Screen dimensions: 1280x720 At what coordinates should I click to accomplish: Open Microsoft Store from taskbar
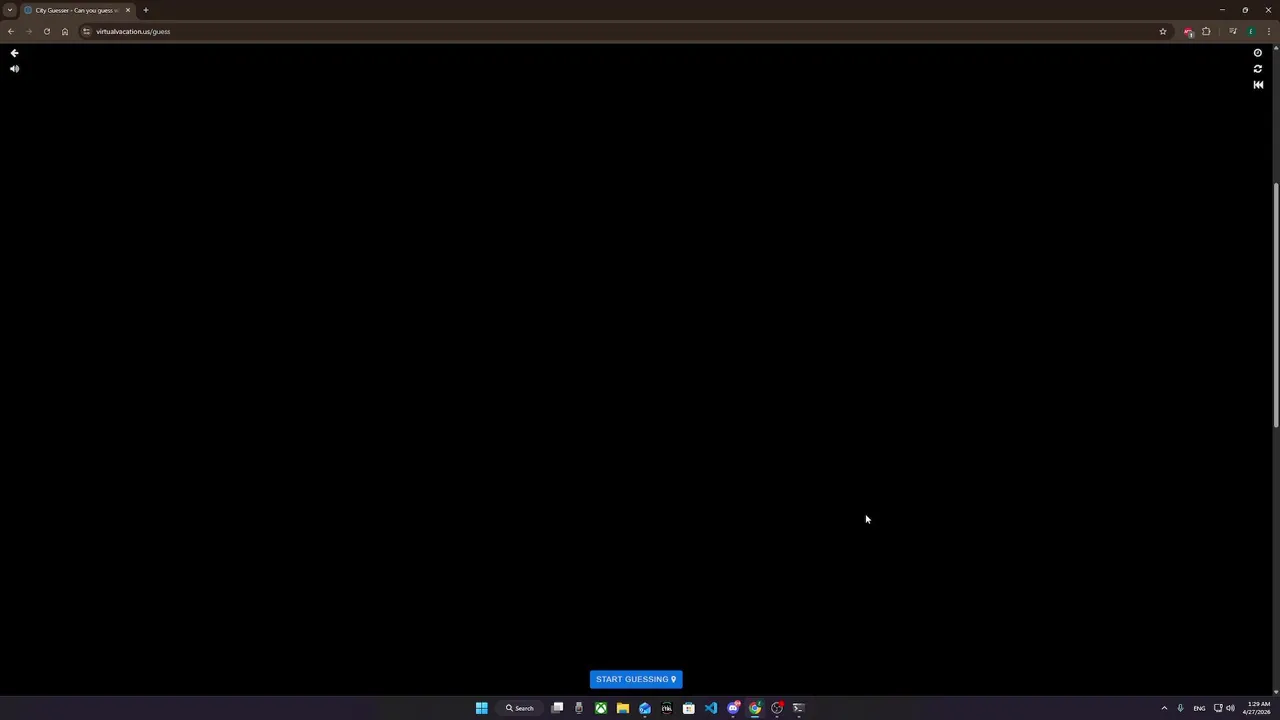click(689, 708)
